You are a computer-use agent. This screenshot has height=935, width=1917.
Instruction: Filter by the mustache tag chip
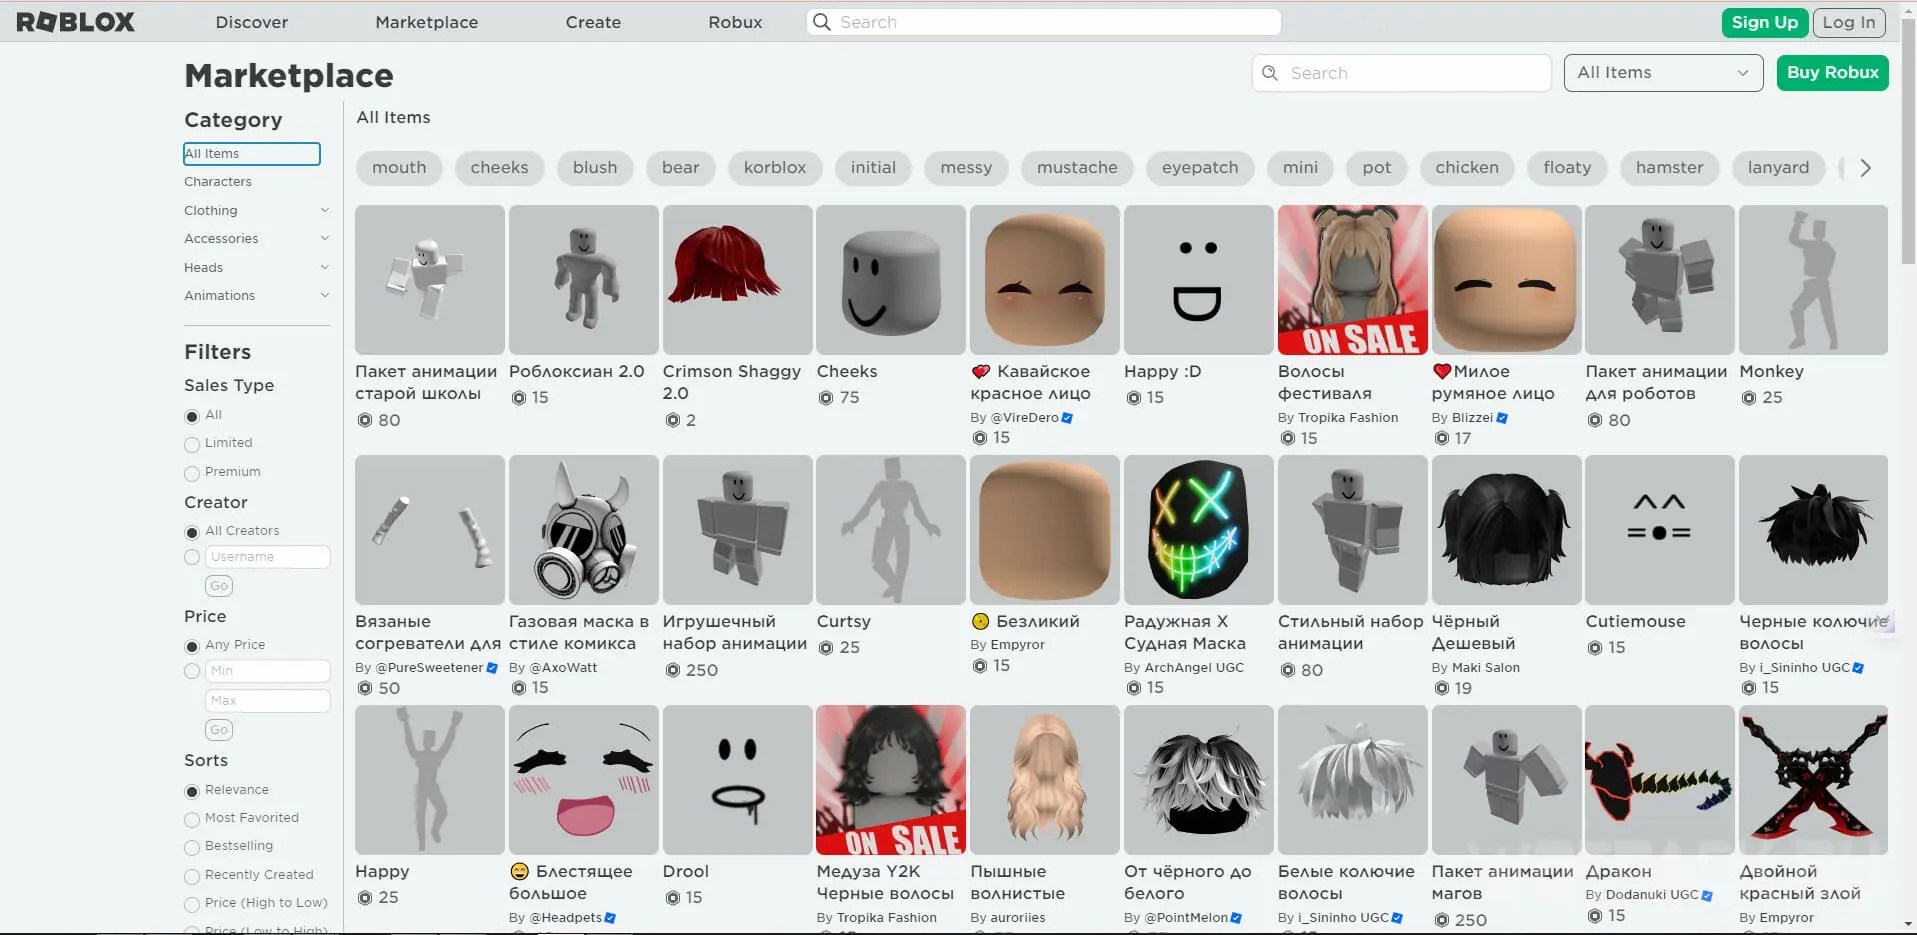(1077, 168)
